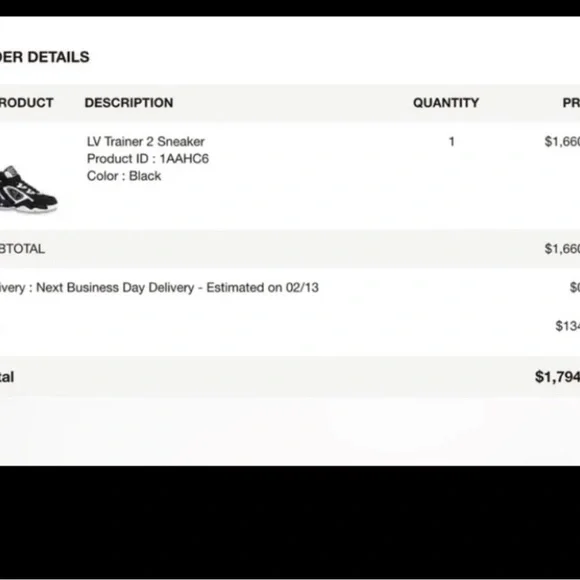
Task: Click the price column header
Action: pos(571,102)
